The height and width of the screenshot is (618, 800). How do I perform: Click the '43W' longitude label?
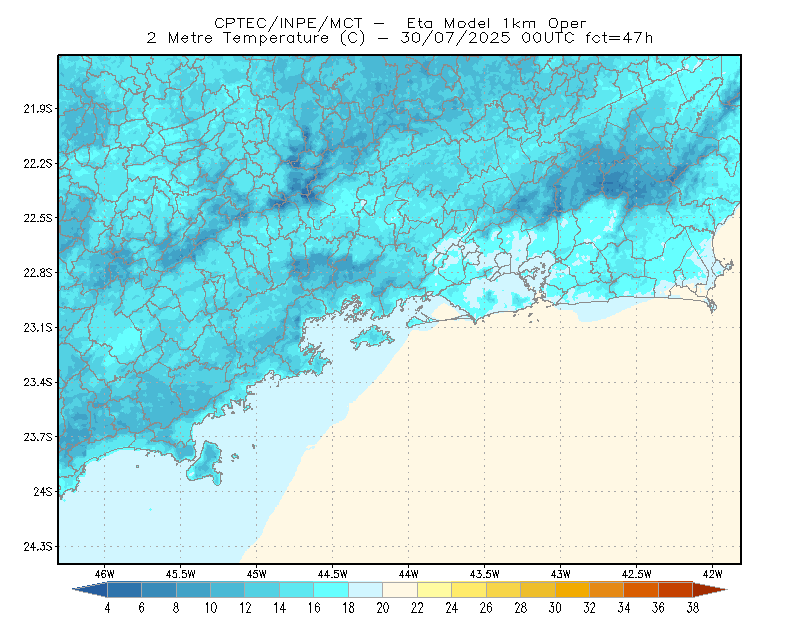tap(561, 574)
